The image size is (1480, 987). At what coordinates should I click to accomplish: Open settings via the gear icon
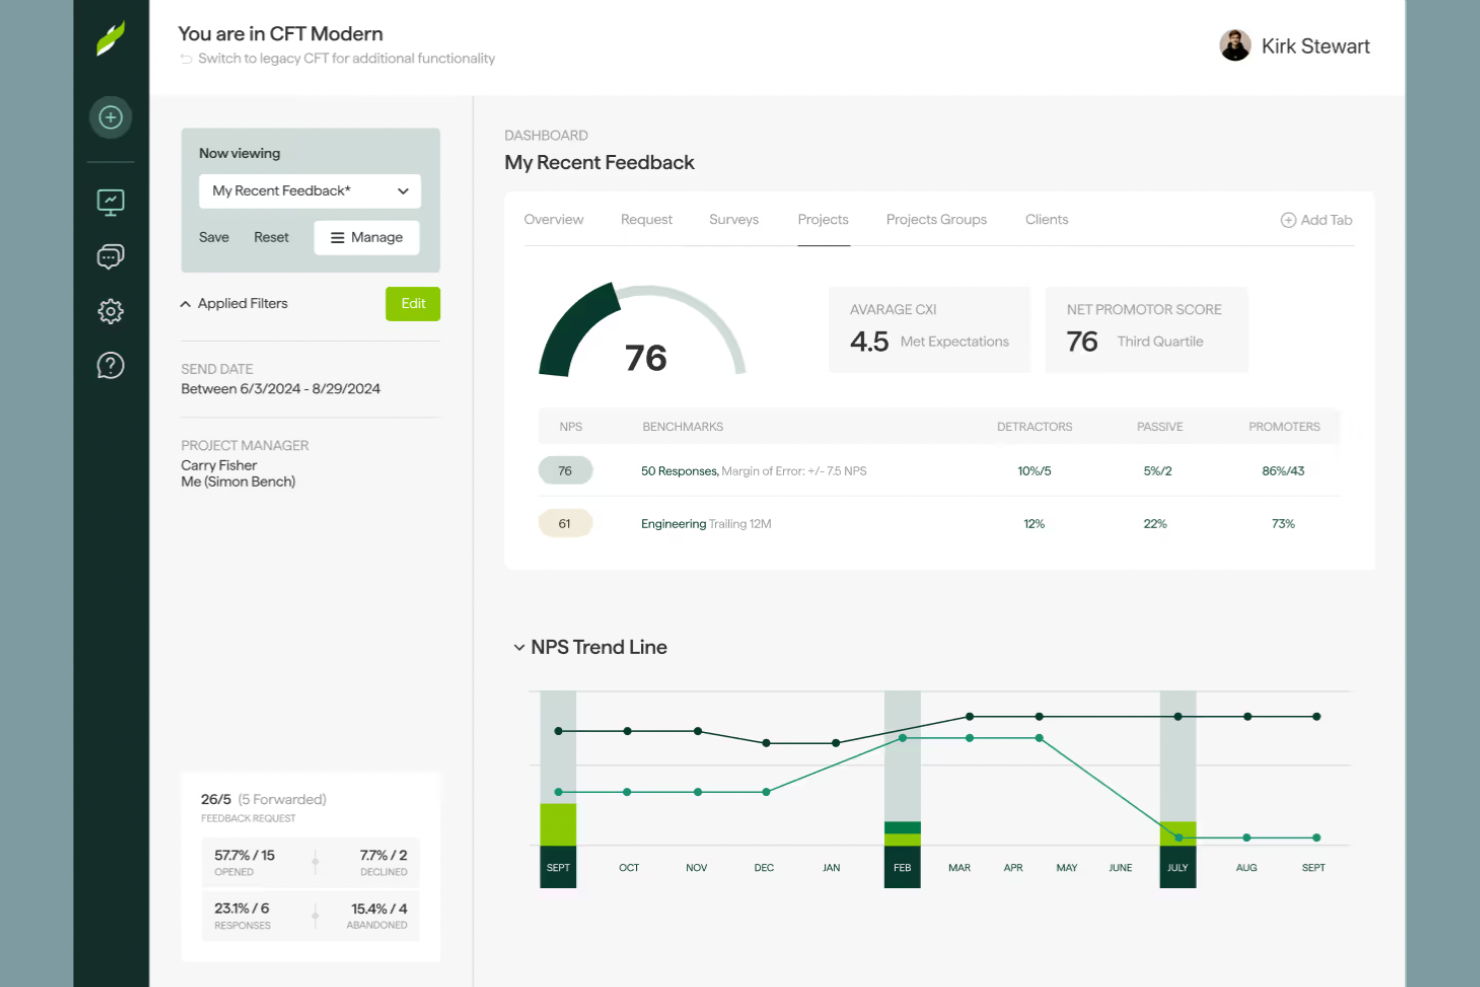(x=110, y=311)
